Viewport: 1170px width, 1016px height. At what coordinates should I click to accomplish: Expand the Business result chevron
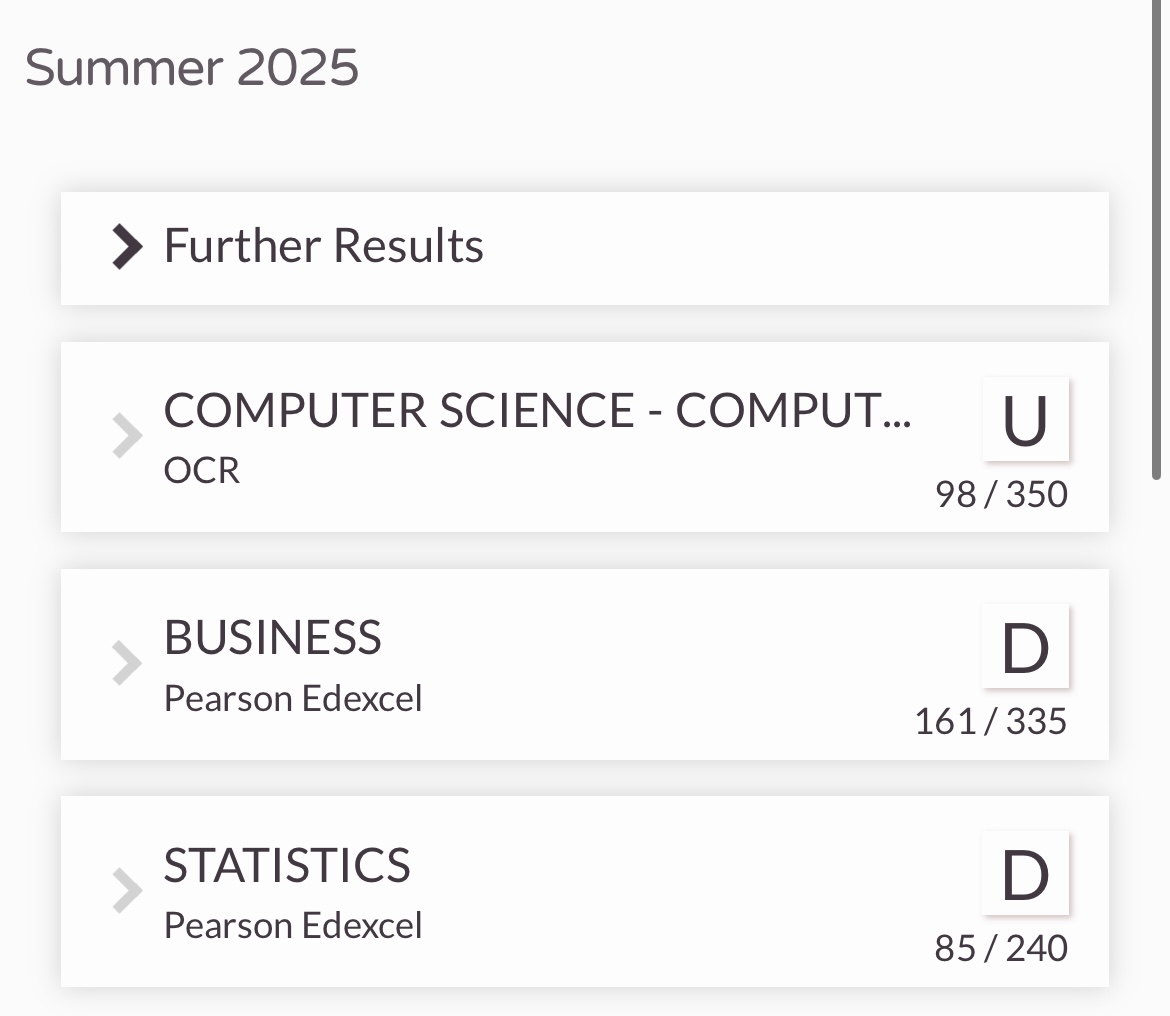[x=128, y=662]
